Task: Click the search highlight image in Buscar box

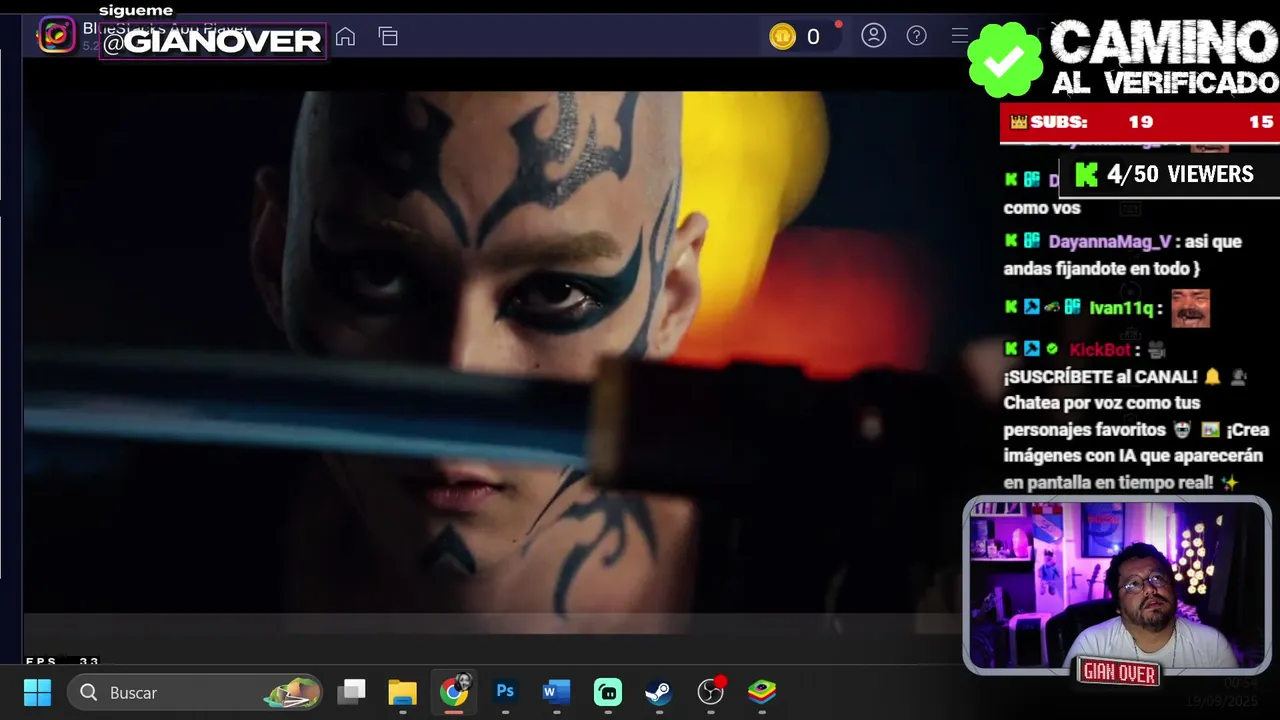Action: pos(292,692)
